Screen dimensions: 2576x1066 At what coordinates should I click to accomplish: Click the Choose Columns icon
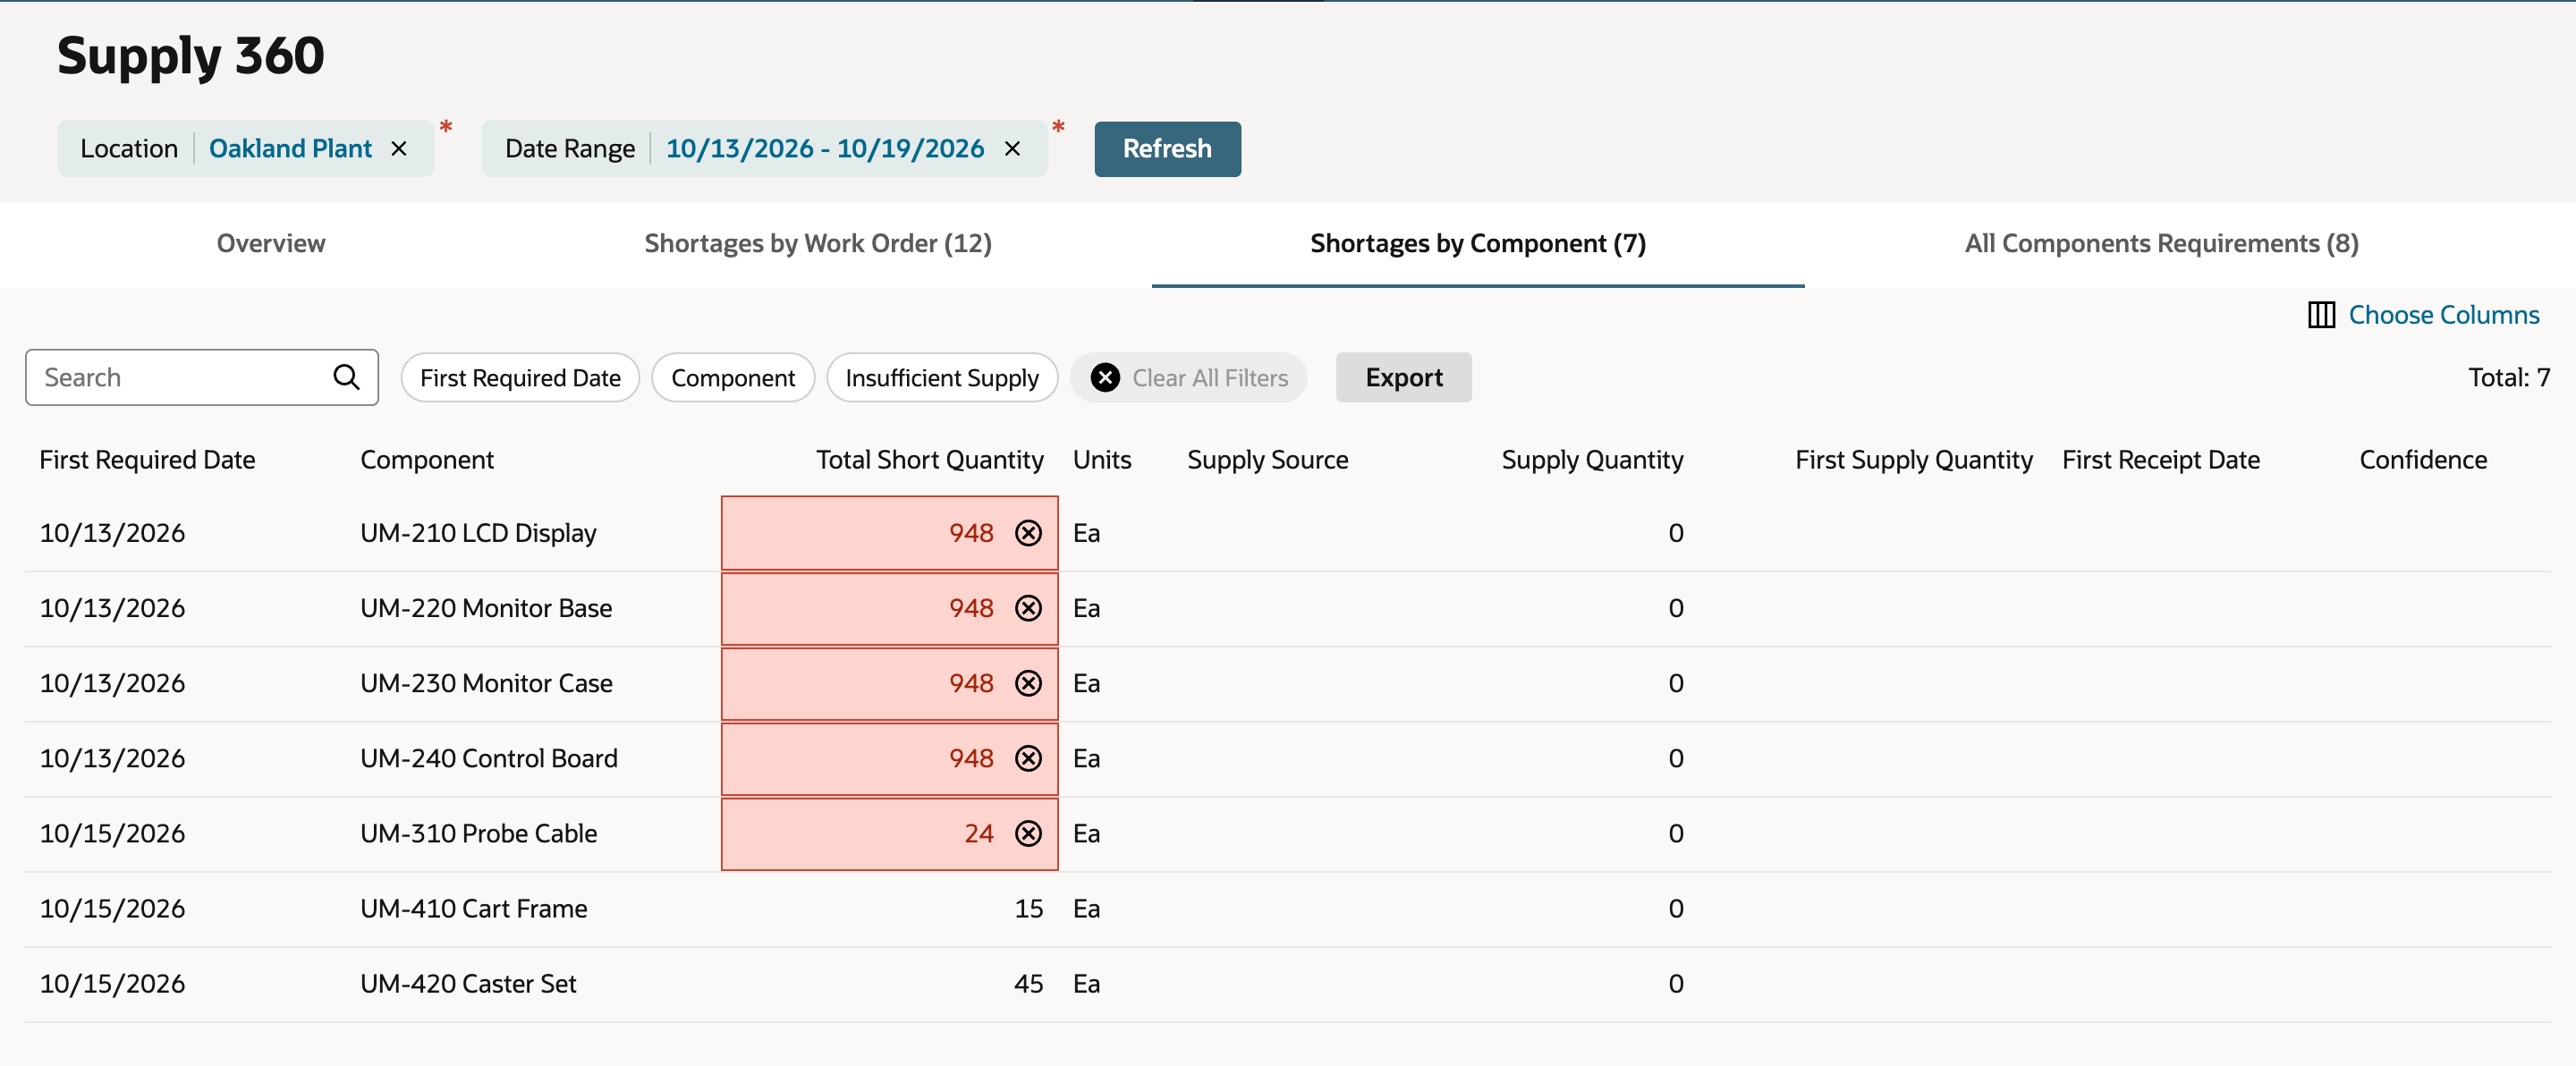[2321, 315]
